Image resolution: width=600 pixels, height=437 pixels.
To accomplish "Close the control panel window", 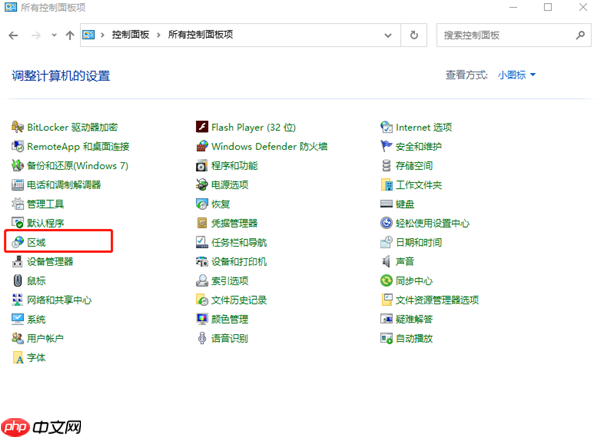I will pos(583,7).
